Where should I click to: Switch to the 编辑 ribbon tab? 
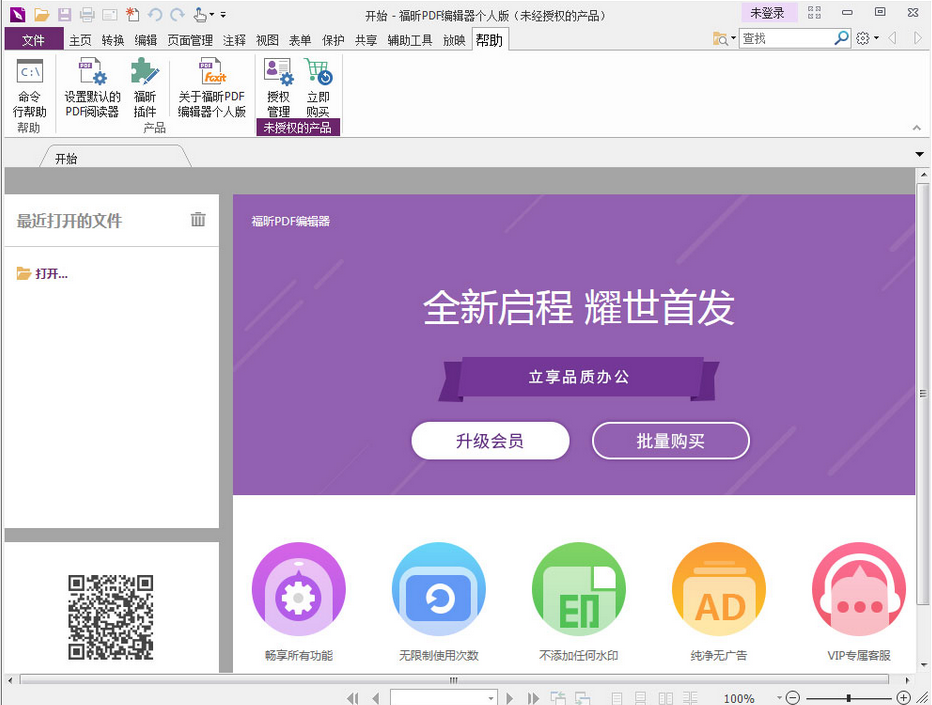[146, 40]
